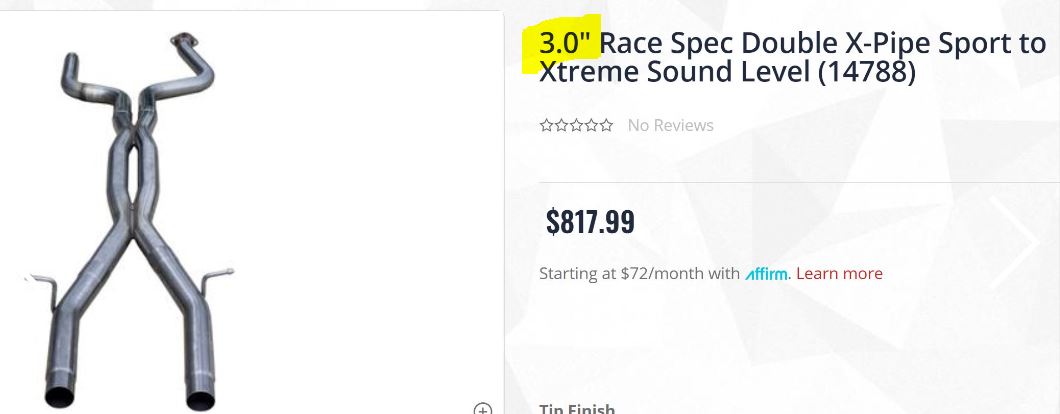Click the highlighted 3.0" text in title
The image size is (1060, 414).
(x=565, y=44)
